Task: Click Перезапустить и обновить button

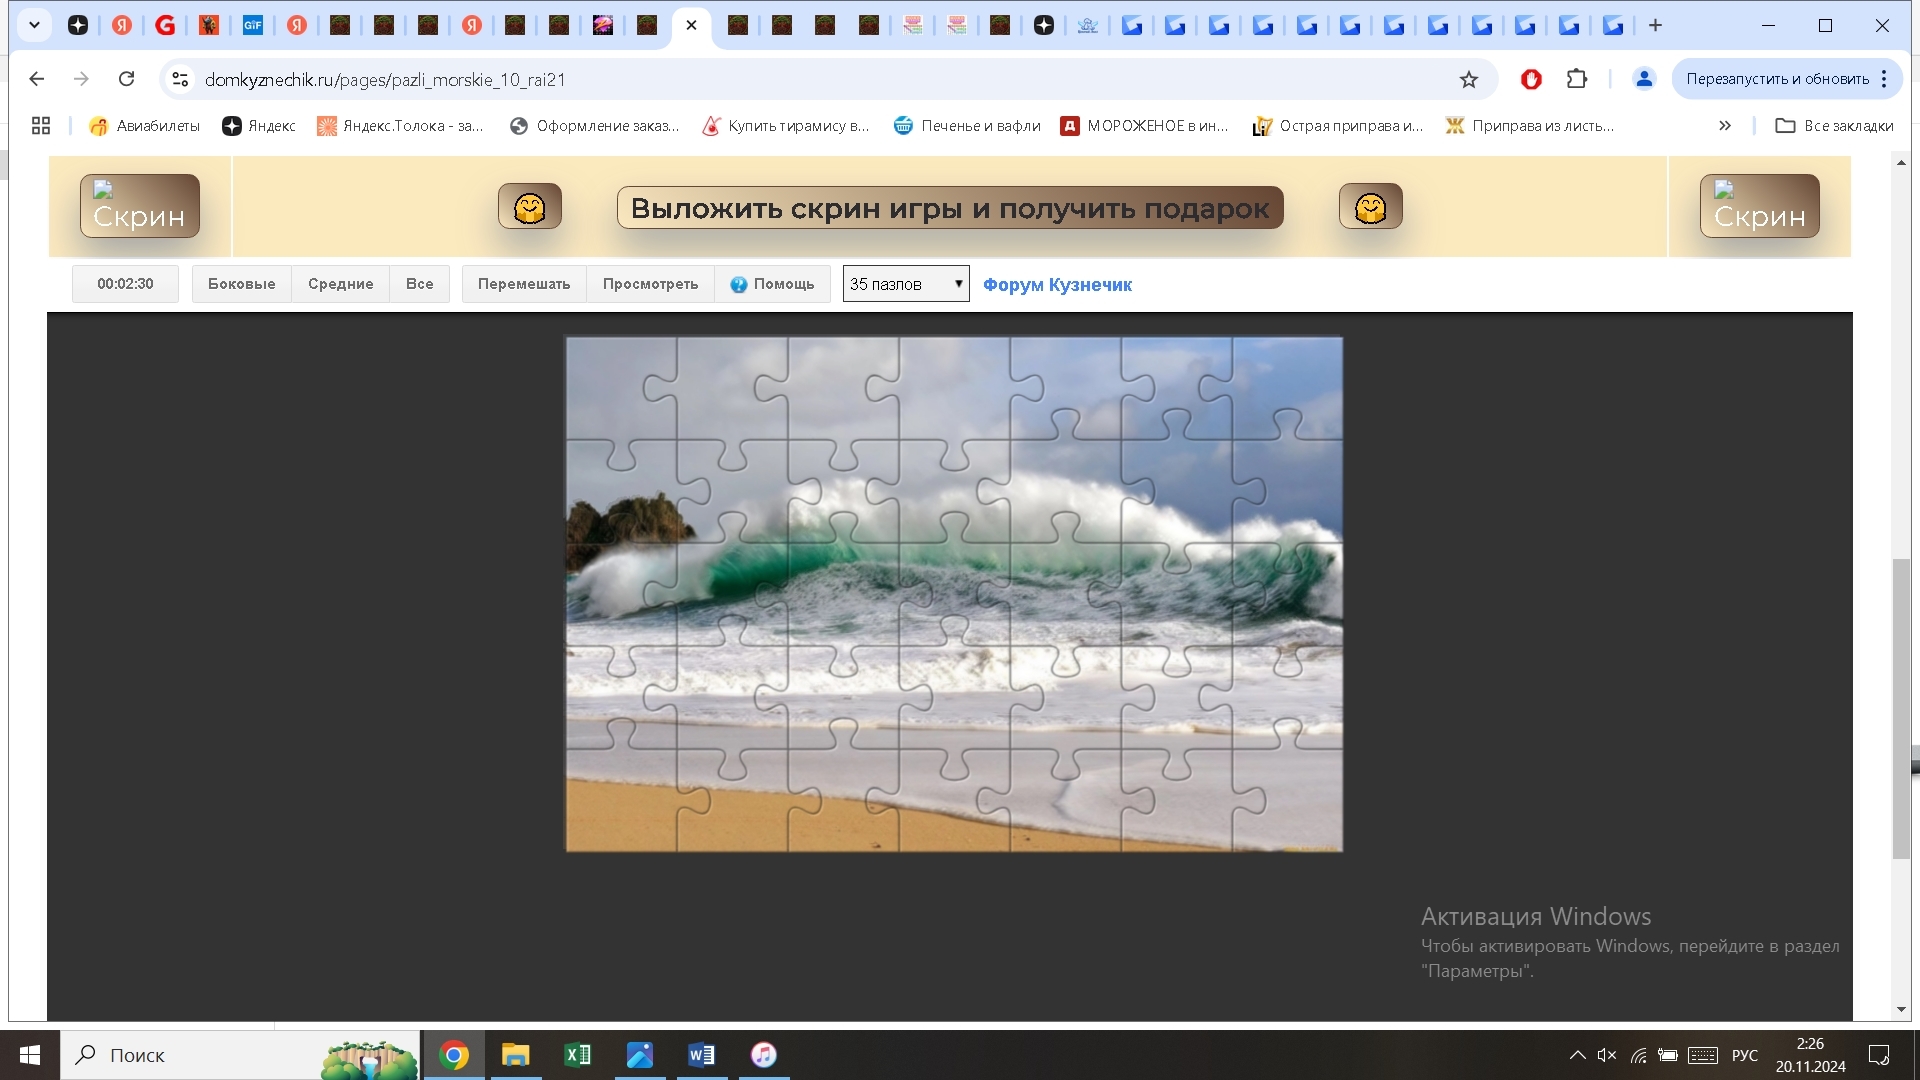Action: (x=1777, y=79)
